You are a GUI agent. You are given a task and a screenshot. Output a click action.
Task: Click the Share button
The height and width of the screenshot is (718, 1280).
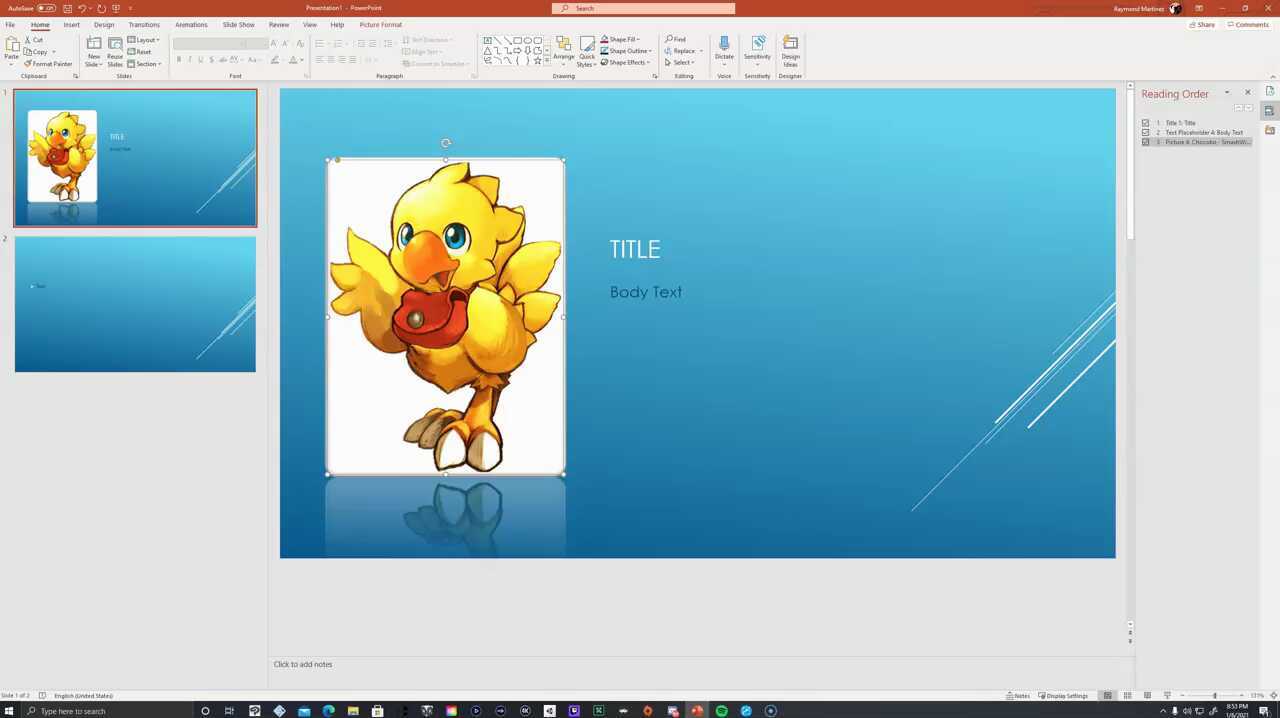[x=1203, y=25]
